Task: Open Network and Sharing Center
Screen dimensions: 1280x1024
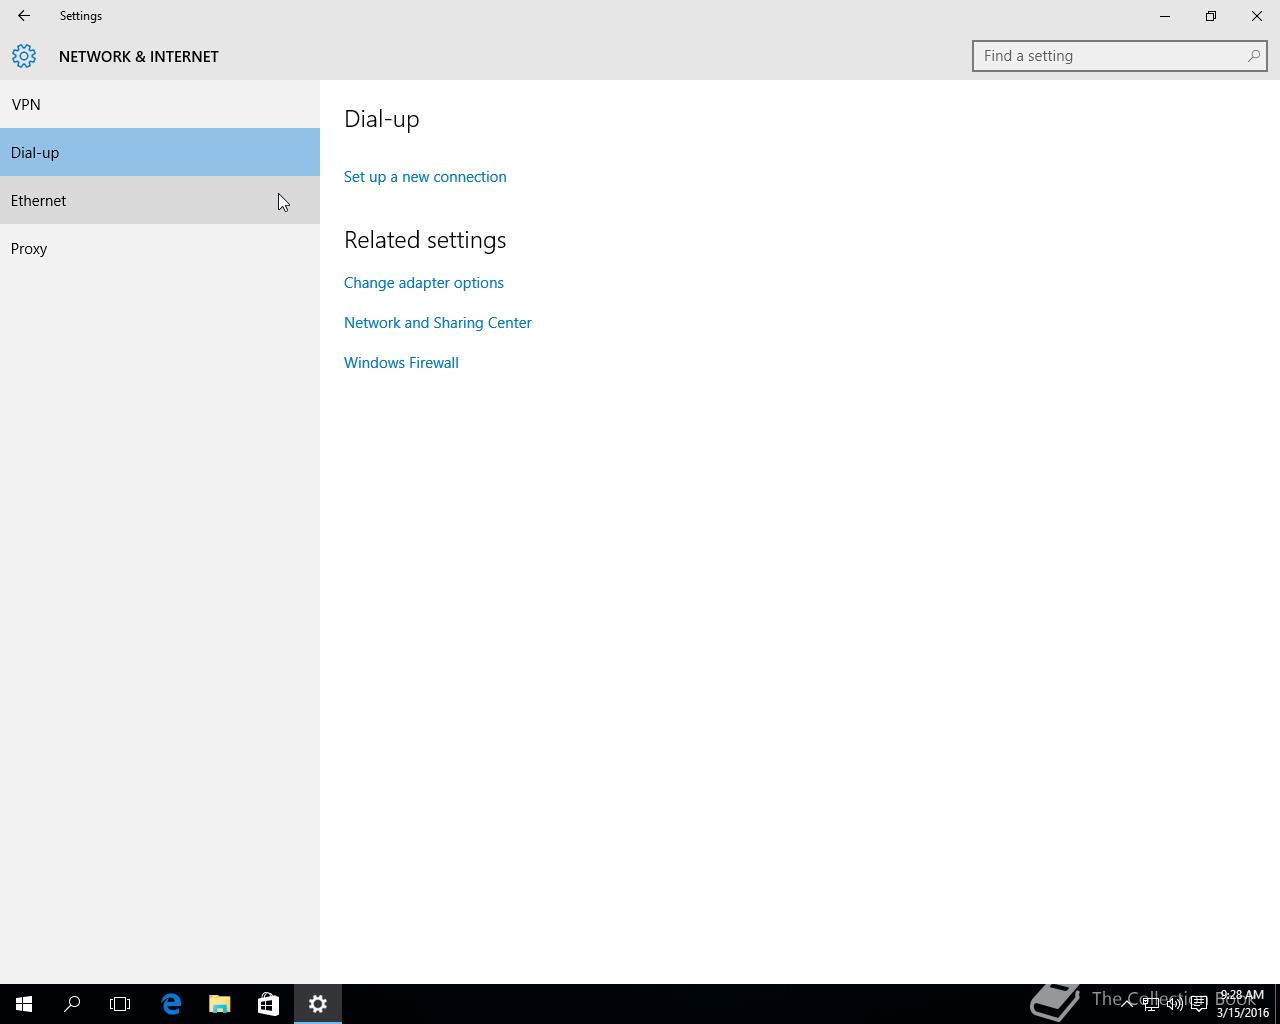Action: [438, 323]
